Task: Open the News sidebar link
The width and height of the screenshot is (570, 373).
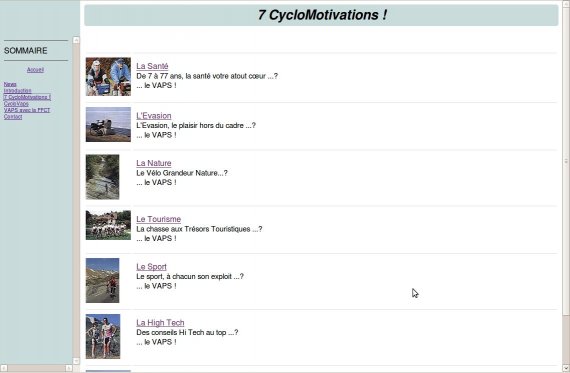Action: pyautogui.click(x=10, y=84)
